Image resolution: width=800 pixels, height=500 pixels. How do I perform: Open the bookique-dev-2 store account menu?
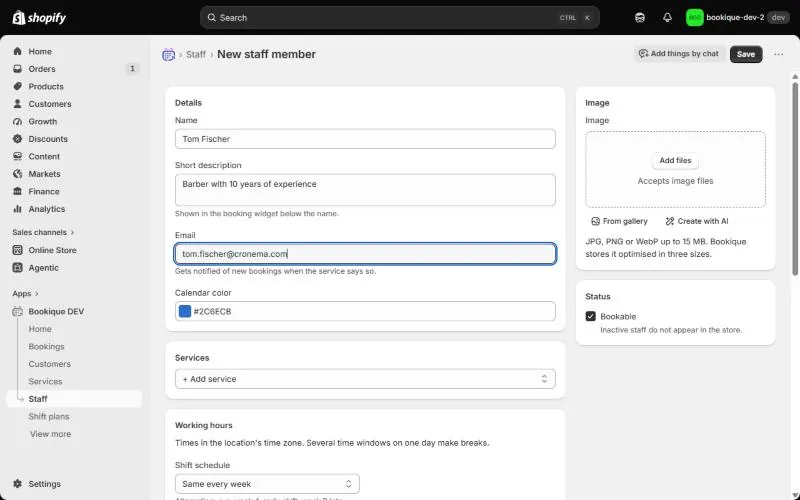click(737, 18)
